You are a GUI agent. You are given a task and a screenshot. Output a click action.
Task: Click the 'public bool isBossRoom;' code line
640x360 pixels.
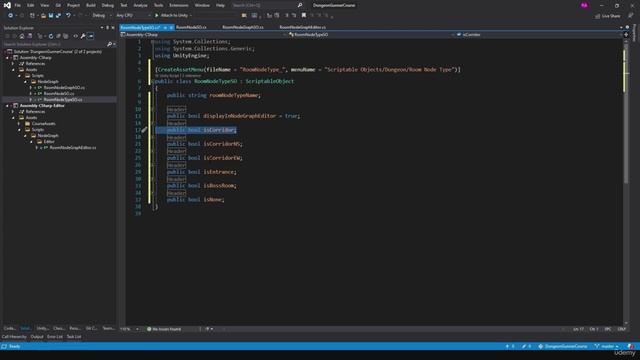click(x=202, y=186)
